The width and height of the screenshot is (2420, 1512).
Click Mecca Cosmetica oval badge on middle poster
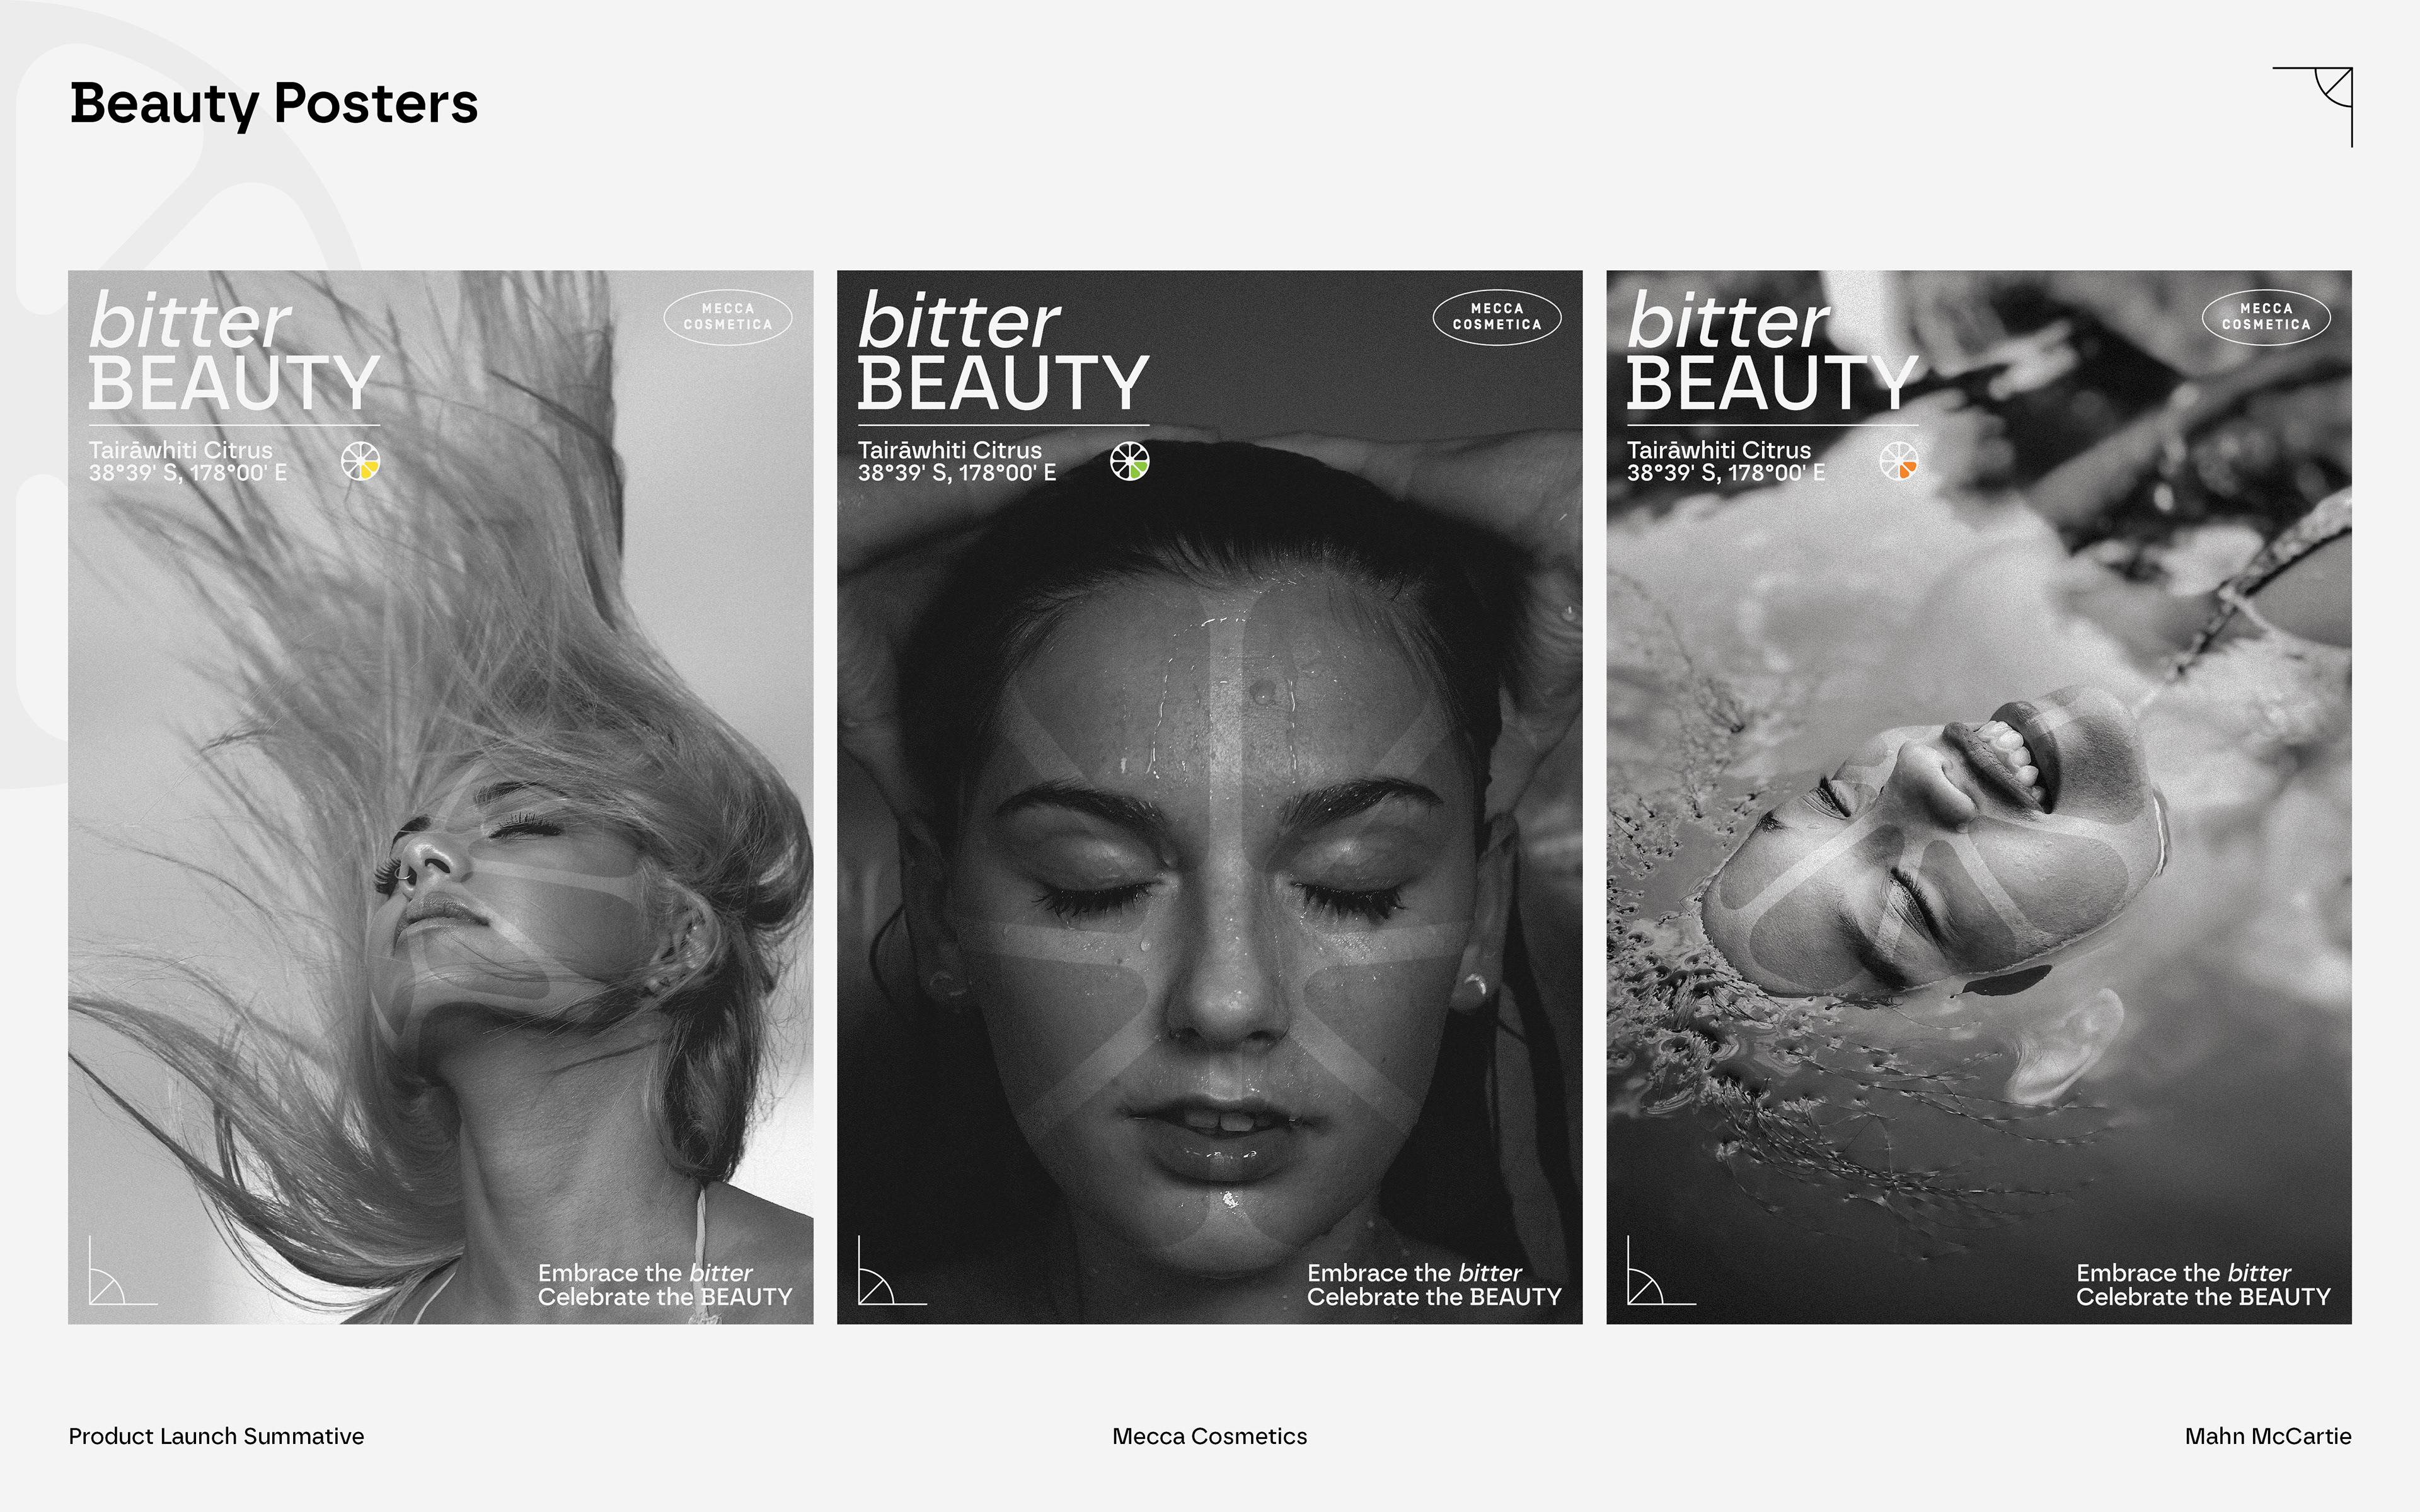point(1497,317)
